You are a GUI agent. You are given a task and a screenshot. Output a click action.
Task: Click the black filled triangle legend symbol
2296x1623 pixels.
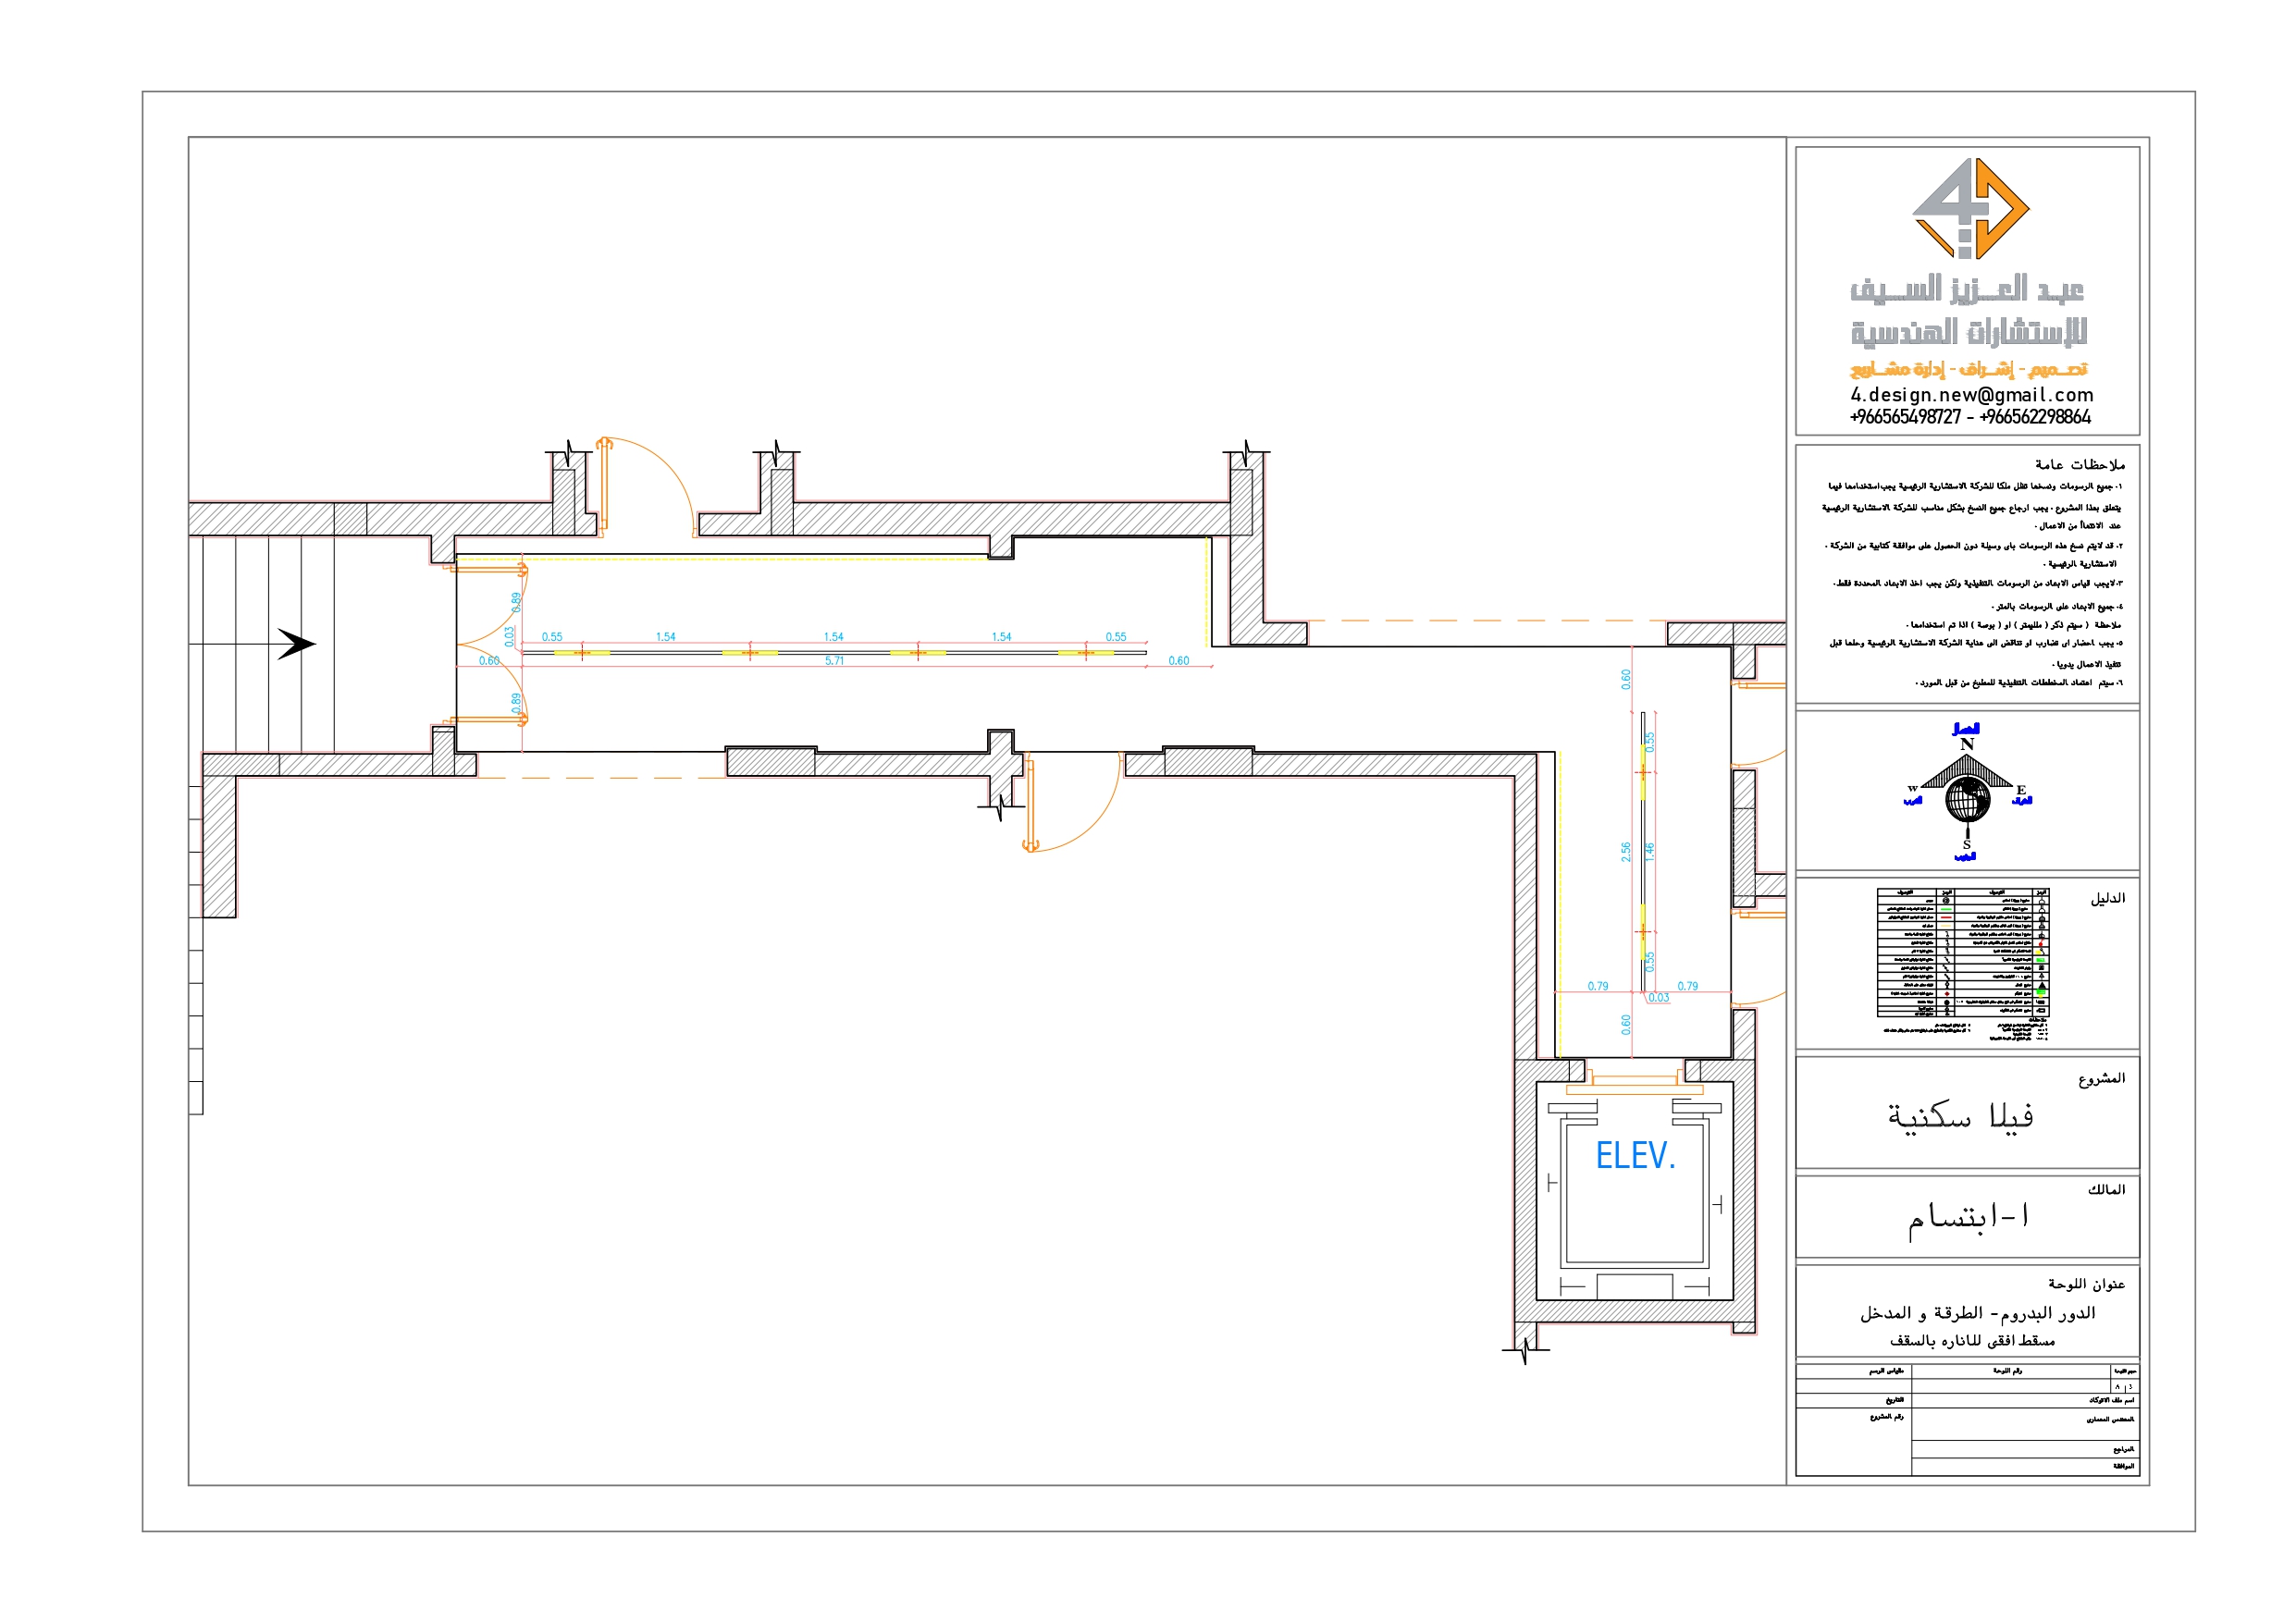tap(2042, 985)
